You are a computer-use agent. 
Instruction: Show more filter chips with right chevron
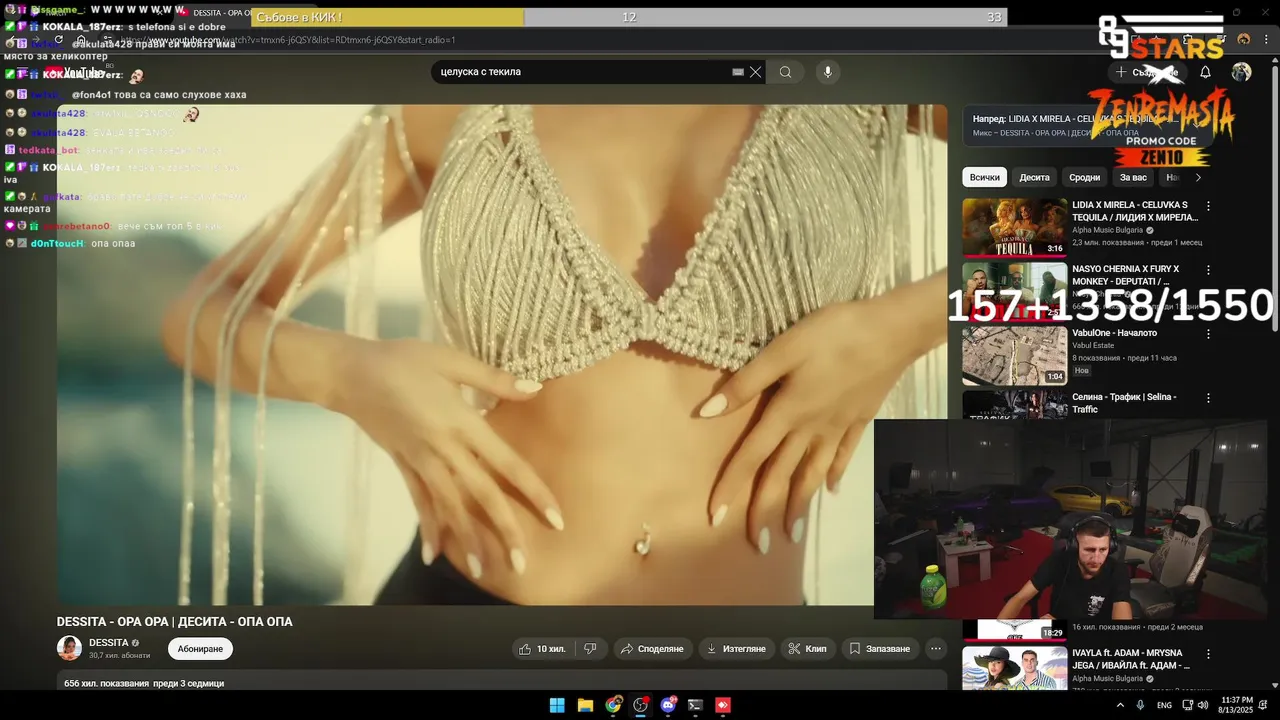[1198, 177]
